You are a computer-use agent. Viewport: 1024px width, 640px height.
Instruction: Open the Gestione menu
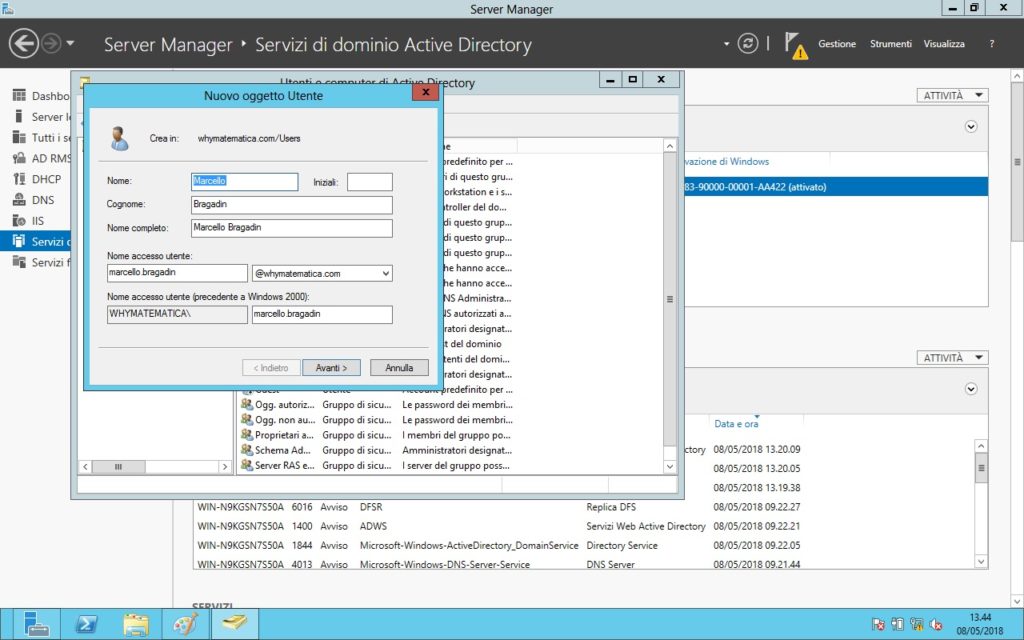837,44
